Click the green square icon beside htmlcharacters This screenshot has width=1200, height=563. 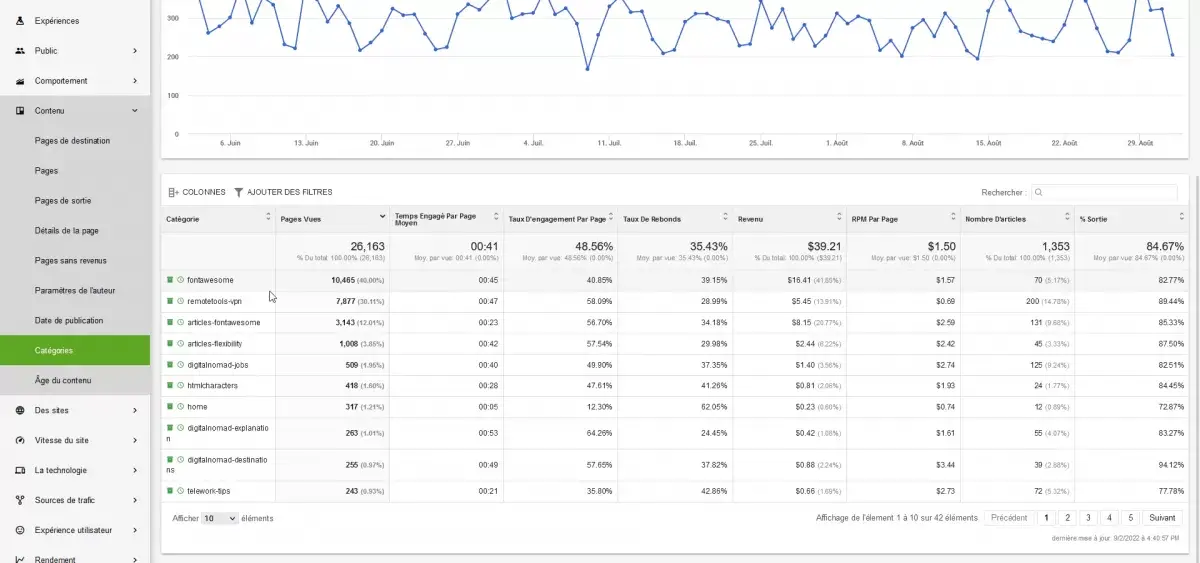[x=170, y=386]
